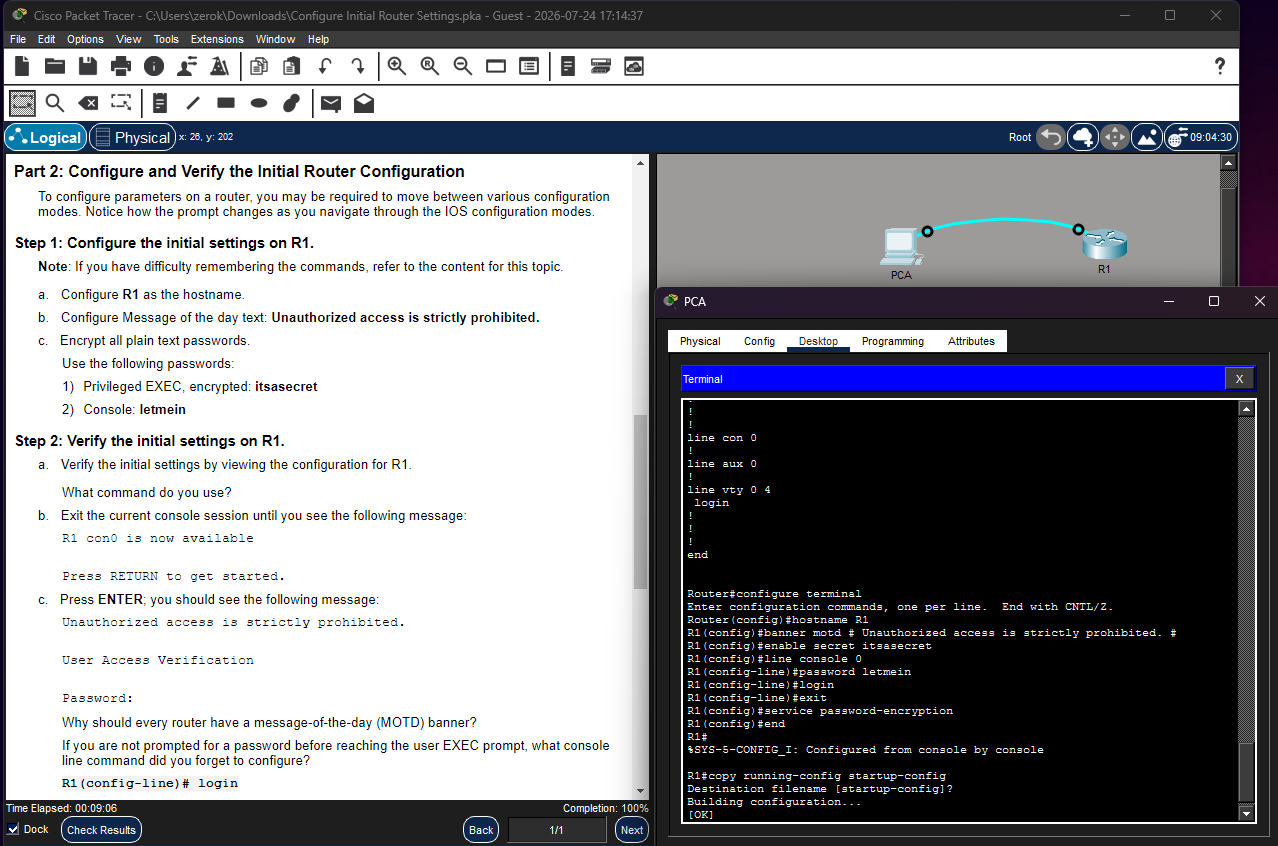Open the User Profile icon
The image size is (1278, 846).
187,66
